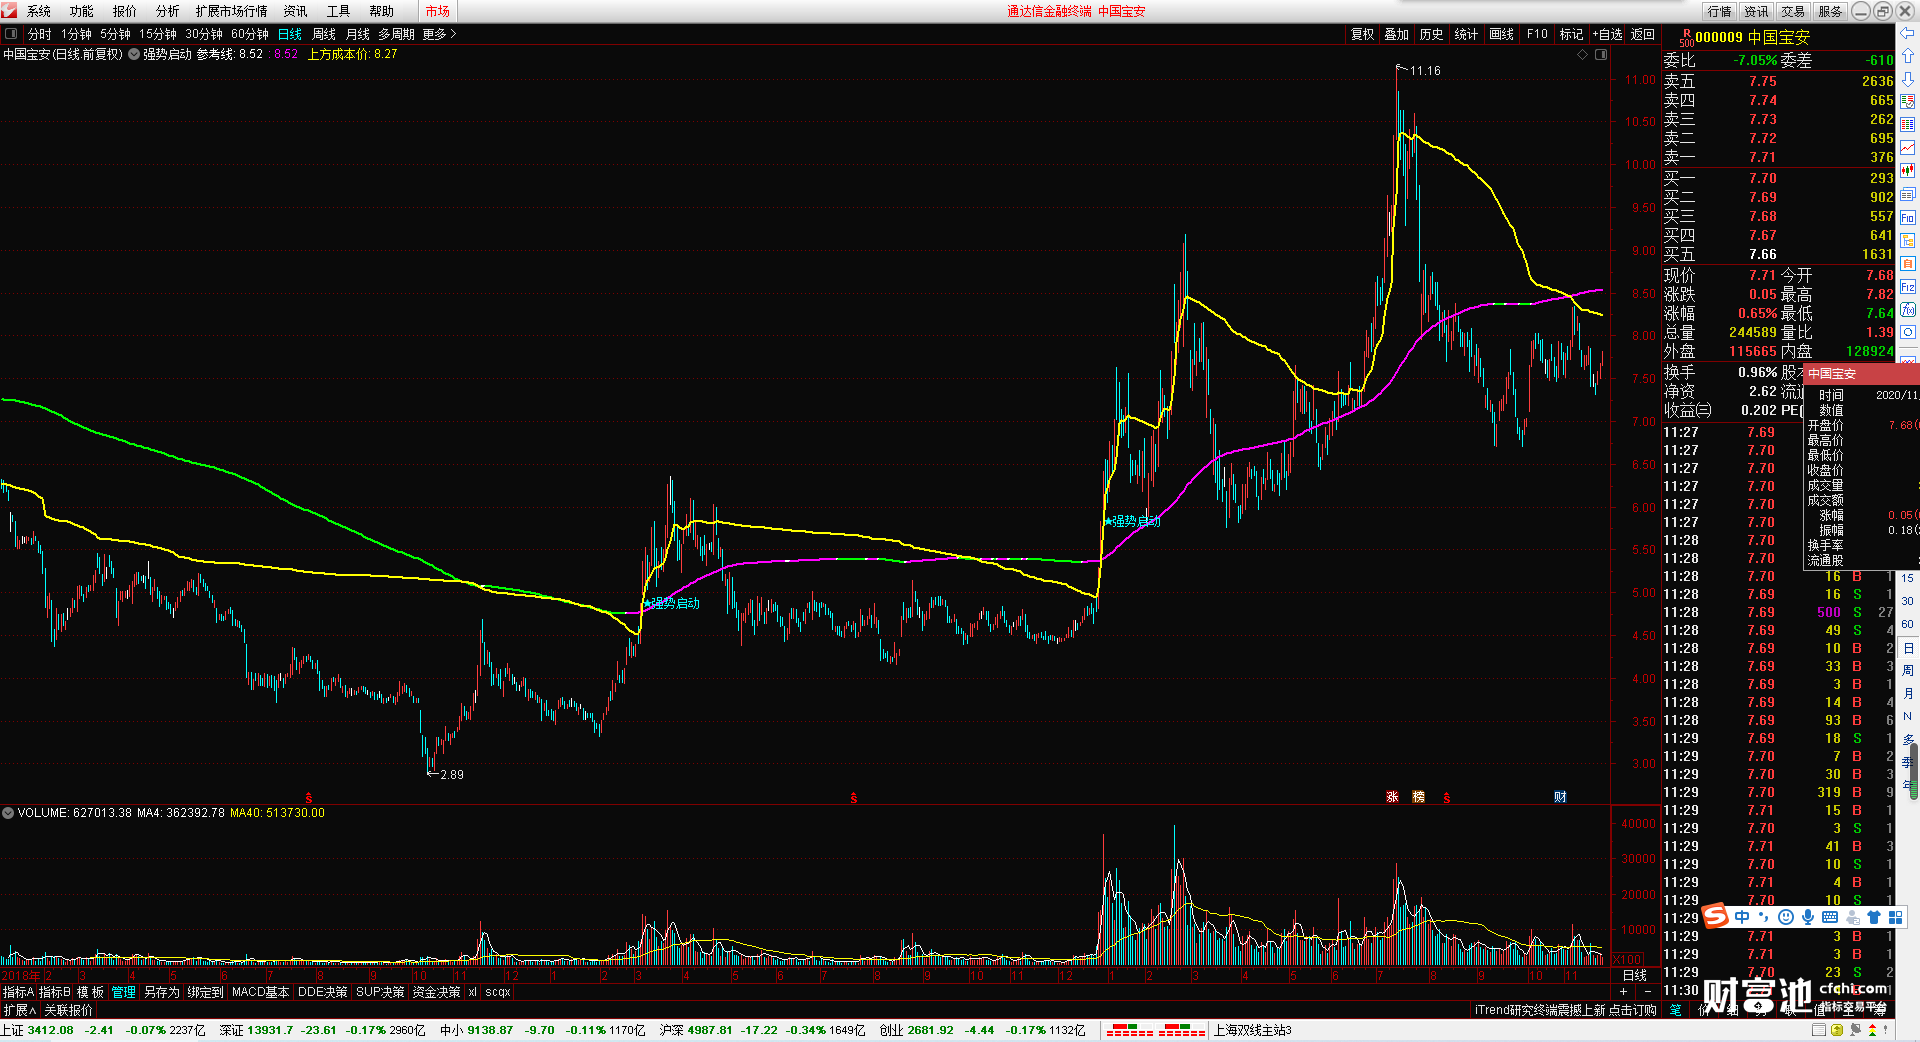The height and width of the screenshot is (1042, 1920).
Task: Toggle the small box left of 分时
Action: [x=11, y=34]
